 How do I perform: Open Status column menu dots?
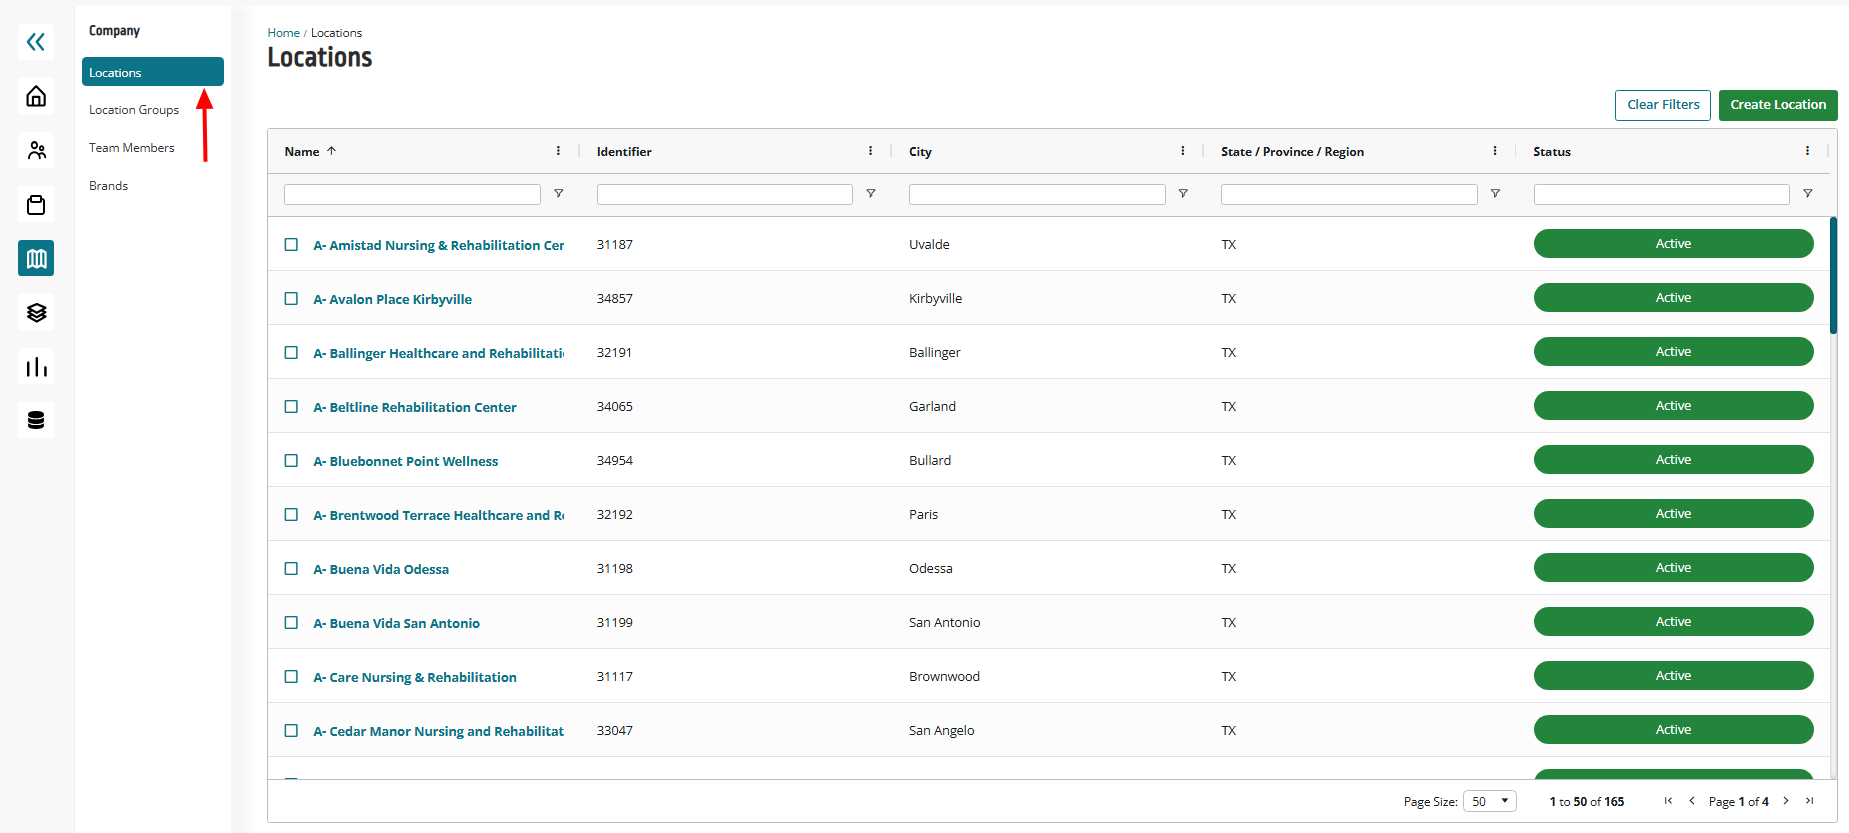point(1807,151)
